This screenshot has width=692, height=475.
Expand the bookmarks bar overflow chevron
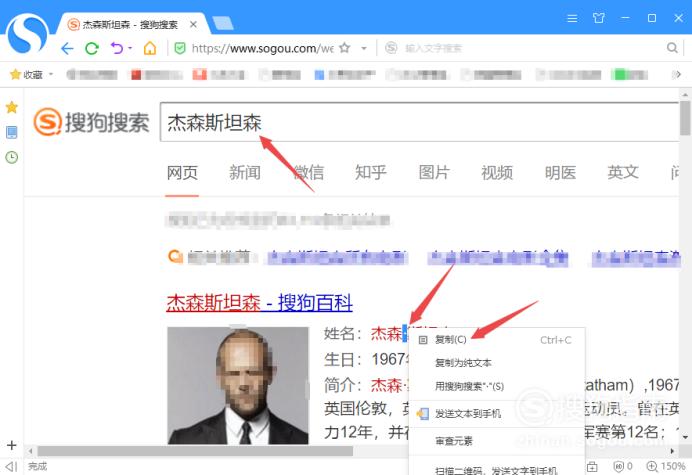[x=677, y=74]
